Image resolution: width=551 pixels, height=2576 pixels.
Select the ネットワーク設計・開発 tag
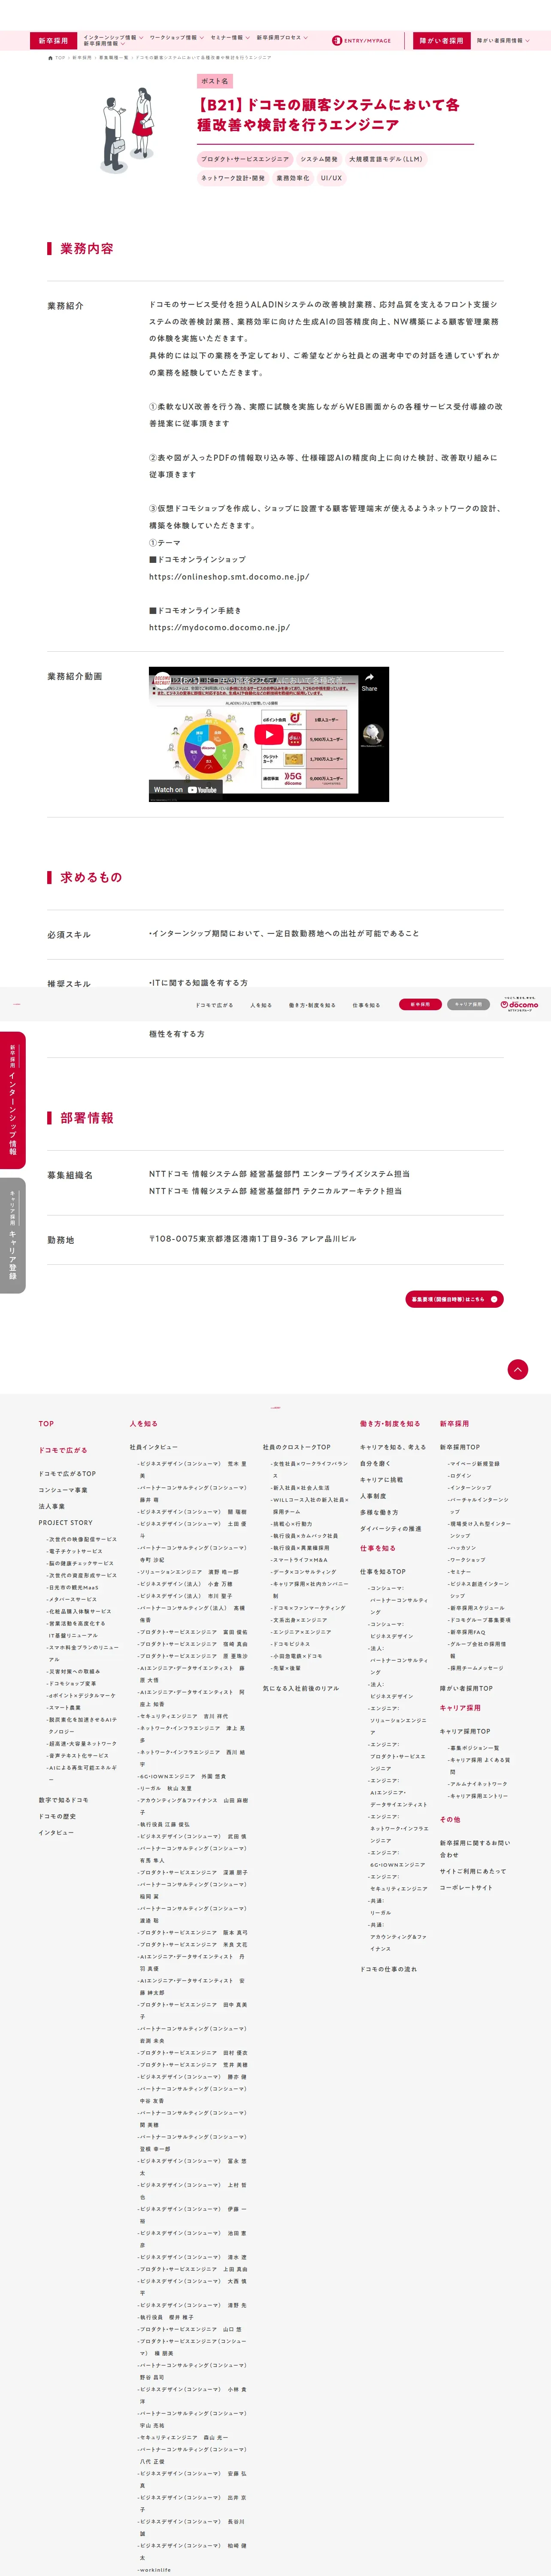[233, 178]
